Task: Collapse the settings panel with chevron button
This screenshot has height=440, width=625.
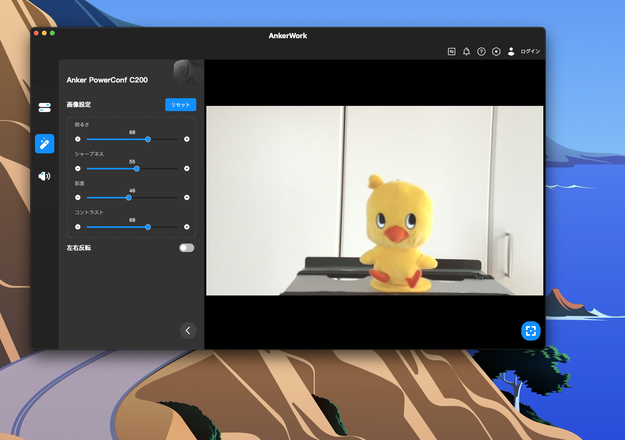Action: (188, 330)
